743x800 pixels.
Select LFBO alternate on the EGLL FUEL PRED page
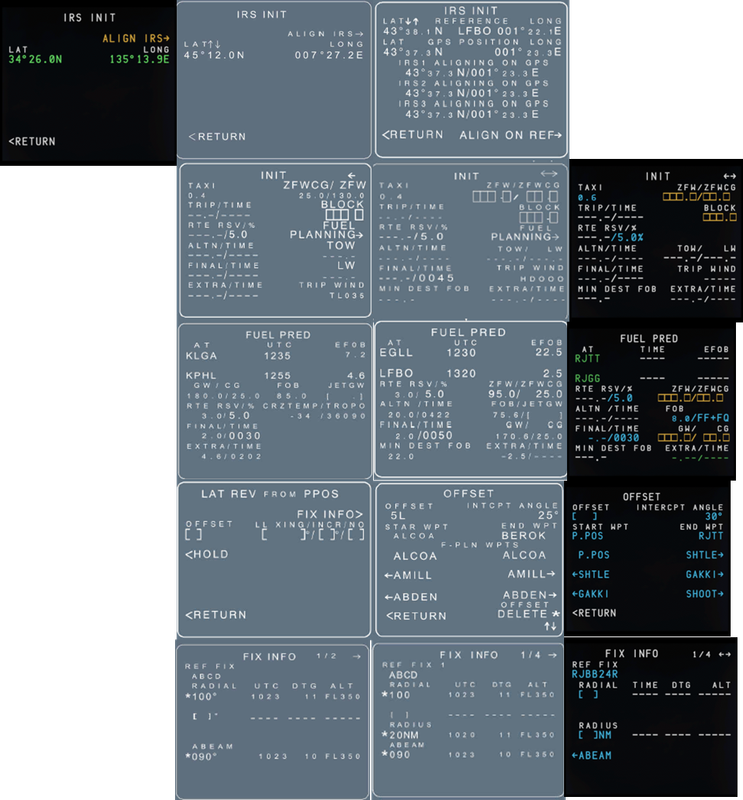click(x=396, y=373)
